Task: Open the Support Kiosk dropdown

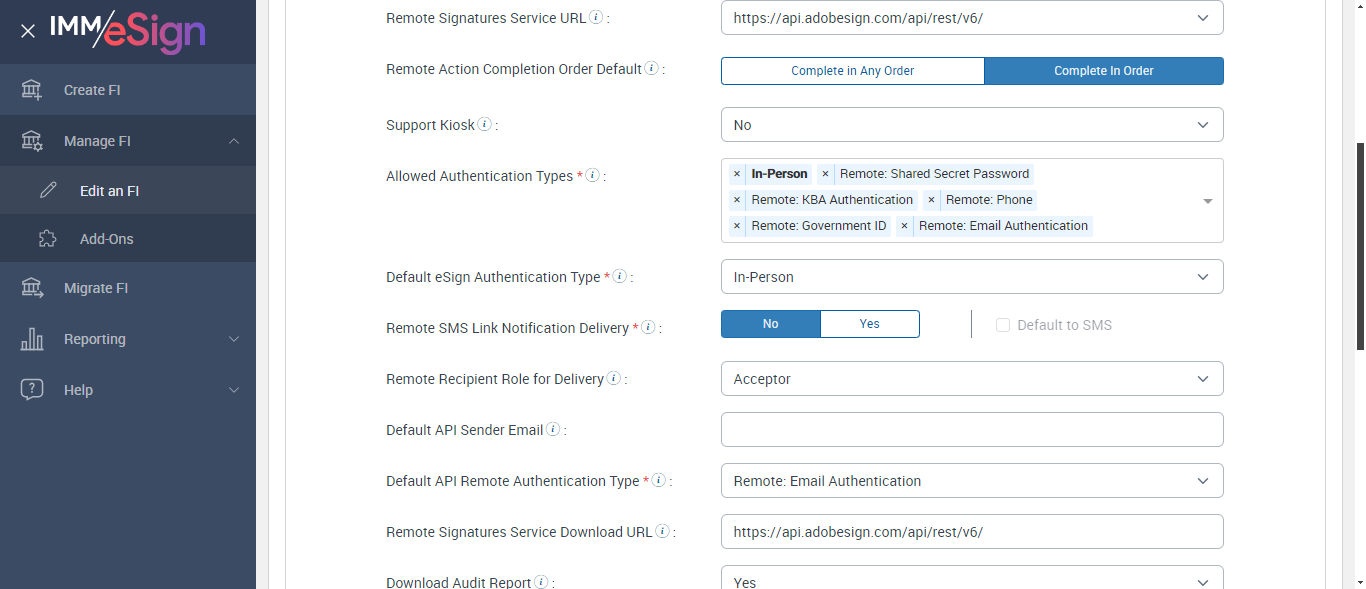Action: [x=971, y=125]
